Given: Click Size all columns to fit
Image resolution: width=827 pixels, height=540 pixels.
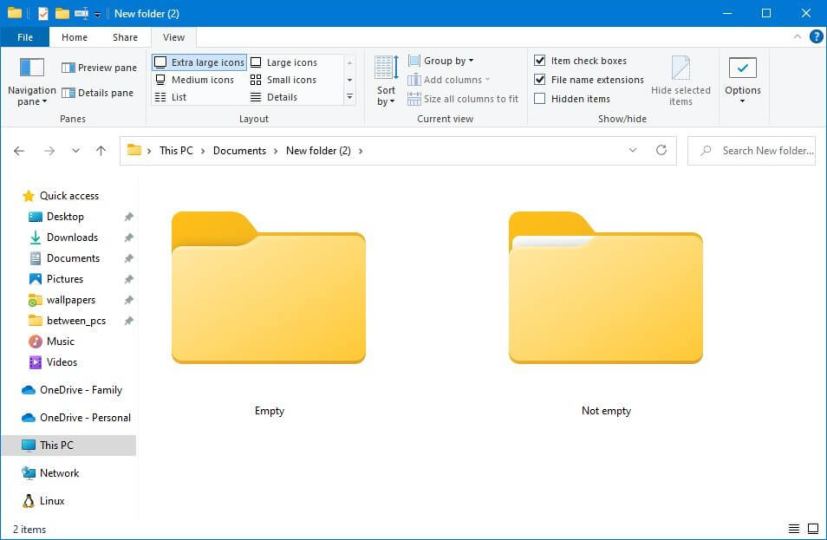Looking at the screenshot, I should 463,99.
